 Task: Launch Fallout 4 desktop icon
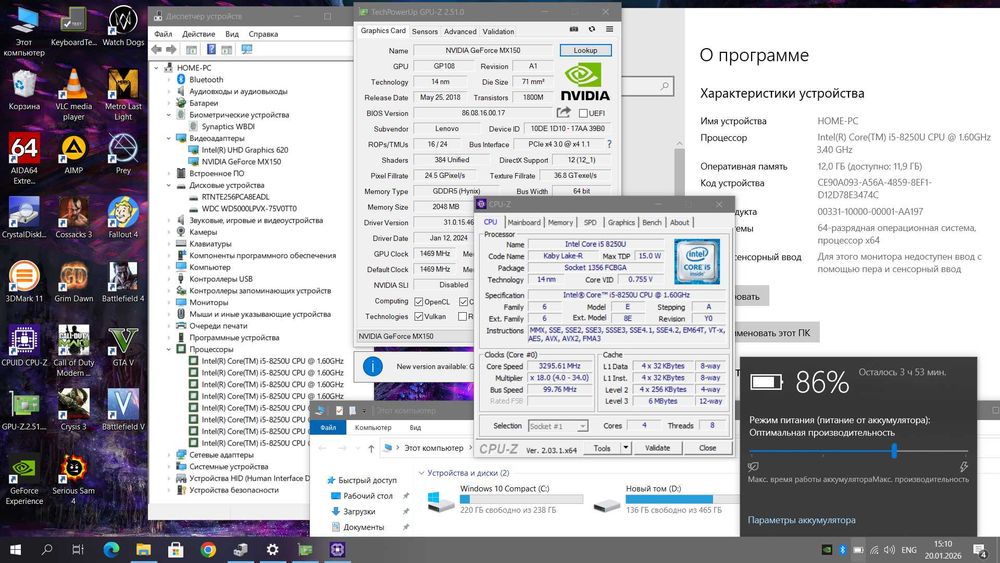pyautogui.click(x=123, y=217)
